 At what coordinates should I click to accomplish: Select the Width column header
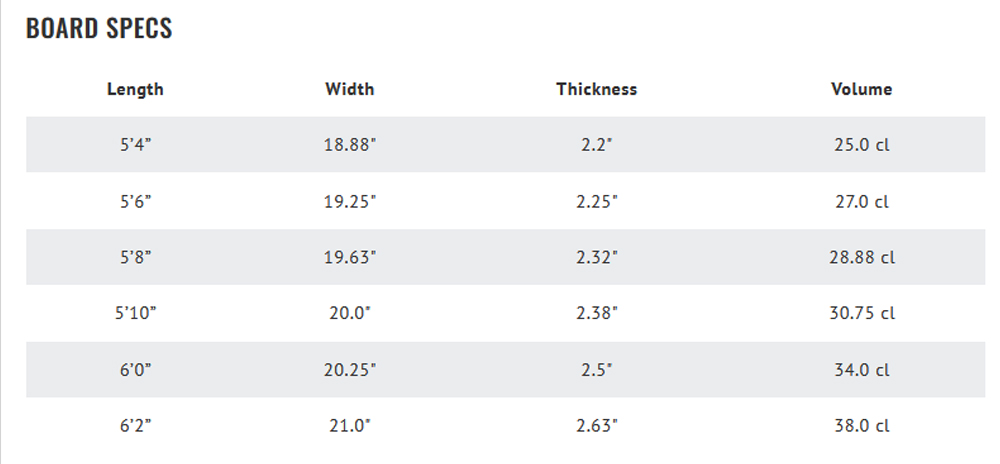tap(349, 89)
